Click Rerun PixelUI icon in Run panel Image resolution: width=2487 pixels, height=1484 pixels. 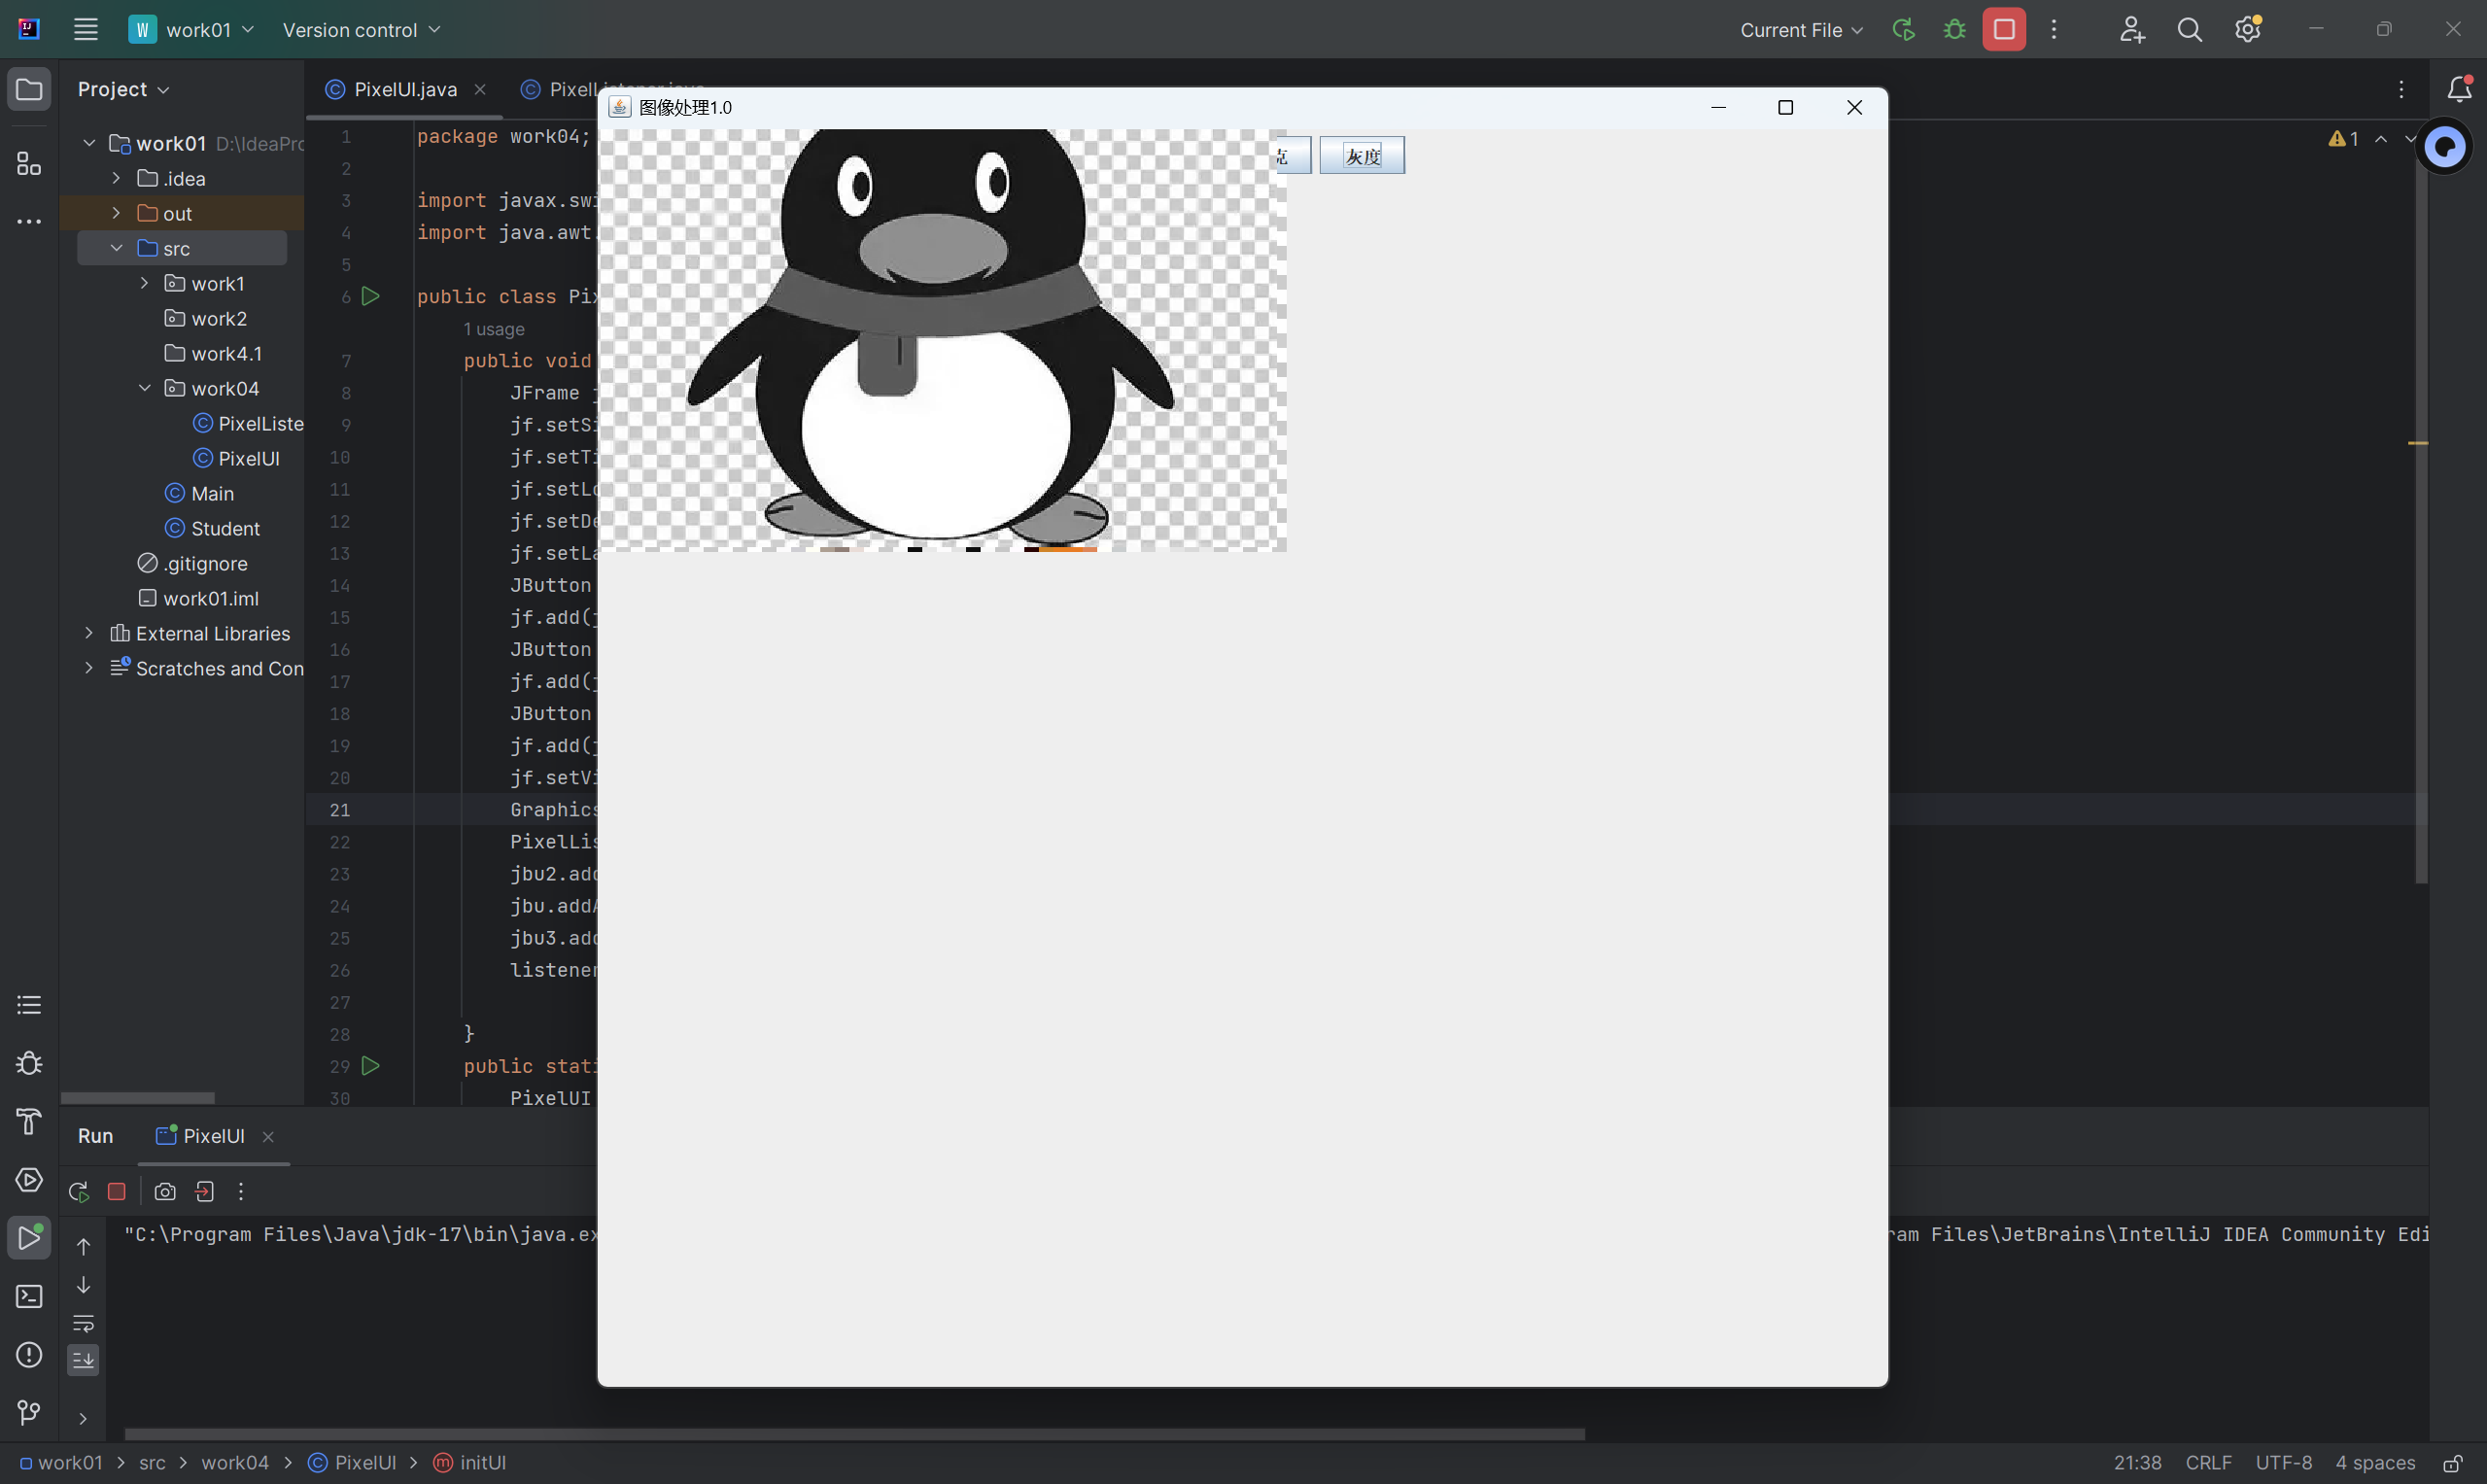79,1191
